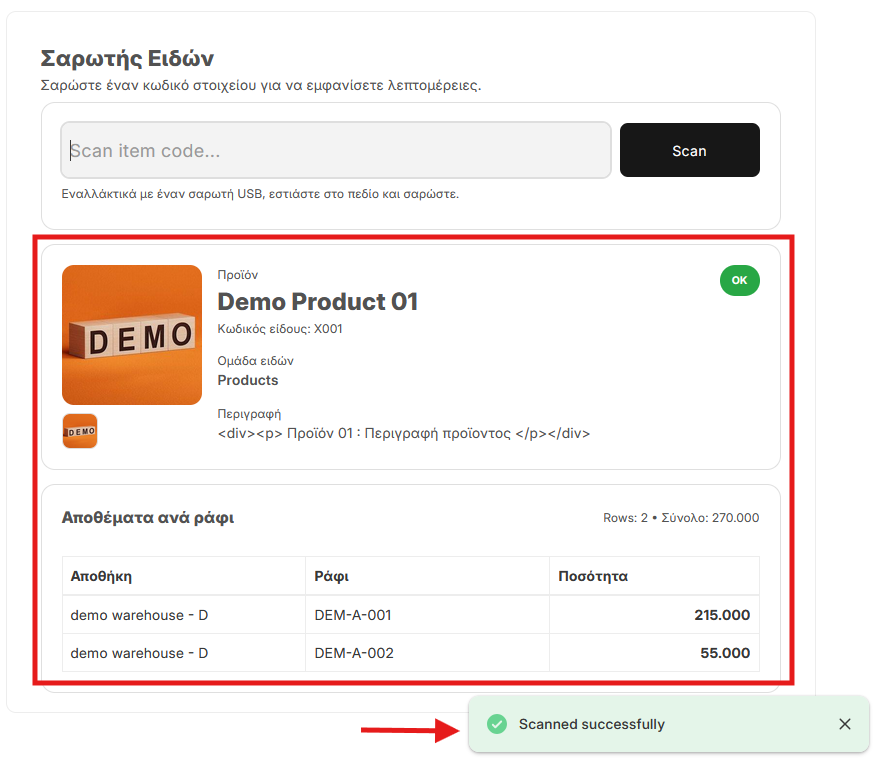876x761 pixels.
Task: Click the Scanned successfully message text
Action: click(591, 724)
